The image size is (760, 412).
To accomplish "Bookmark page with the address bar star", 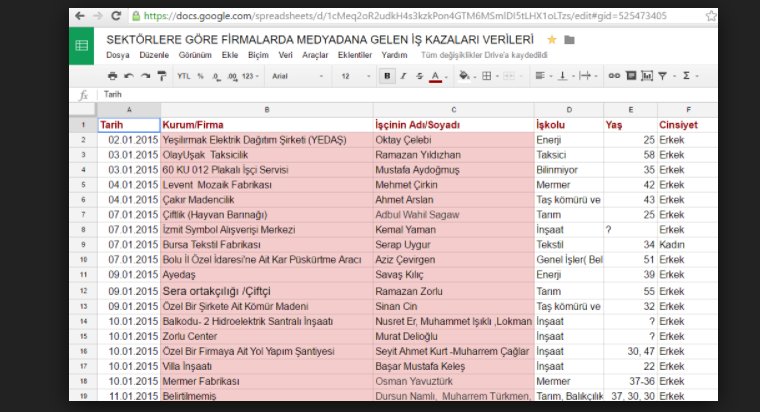I will coord(711,16).
